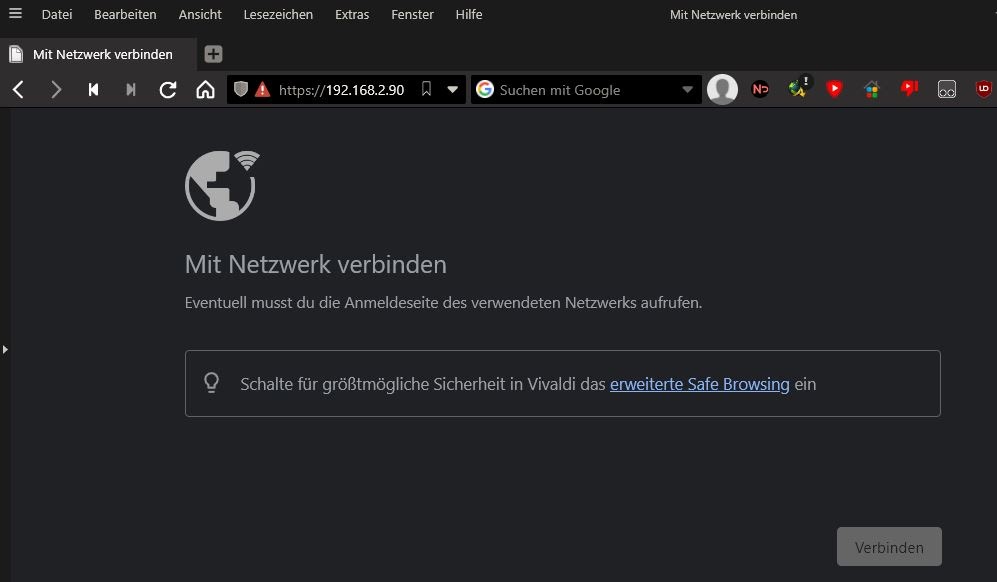Toggle the bookmark flag in the address bar
The height and width of the screenshot is (582, 997).
426,89
